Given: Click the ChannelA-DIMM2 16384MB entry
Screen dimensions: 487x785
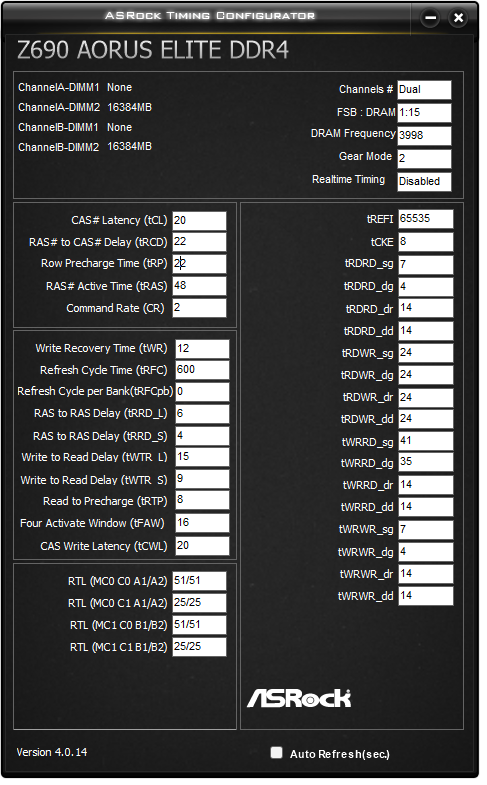Looking at the screenshot, I should (x=85, y=108).
